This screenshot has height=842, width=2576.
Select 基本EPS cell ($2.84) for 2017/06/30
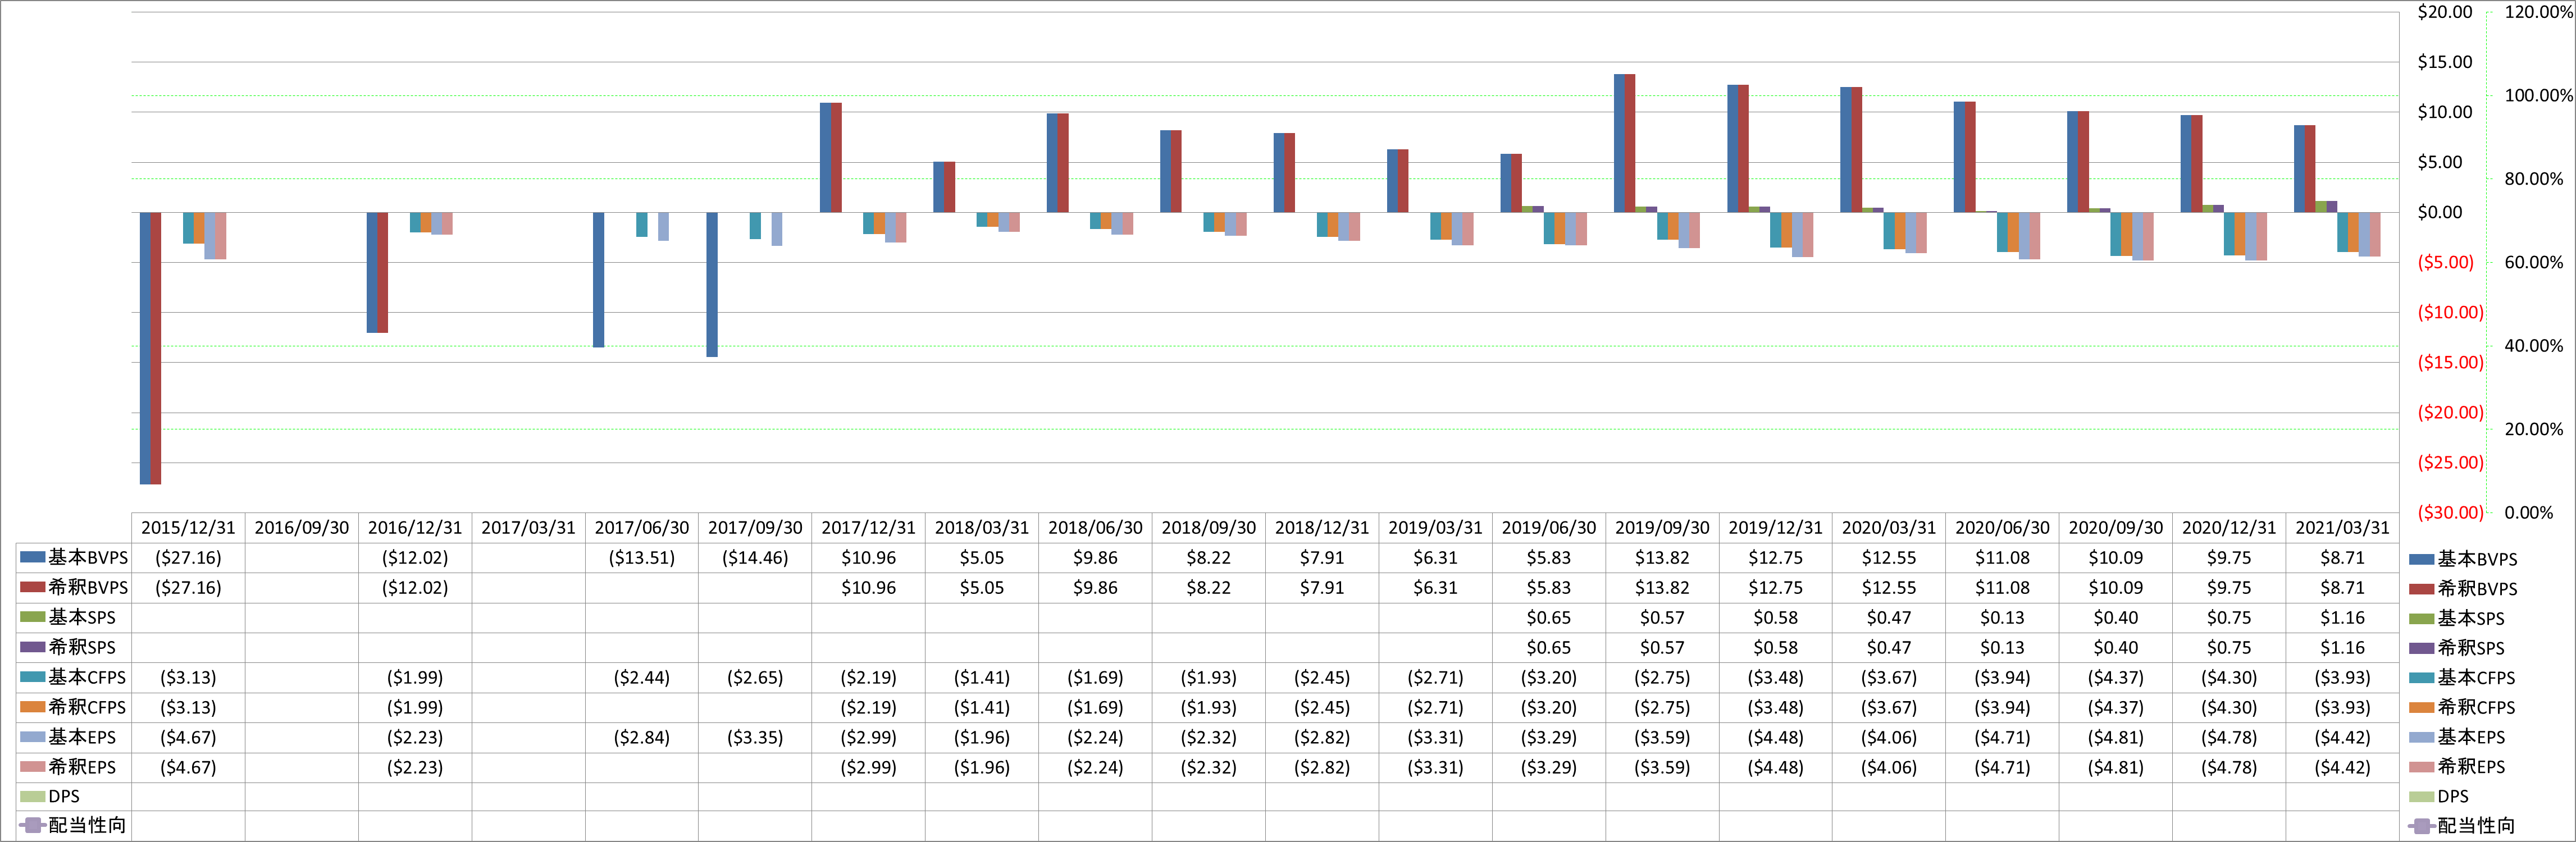[642, 738]
